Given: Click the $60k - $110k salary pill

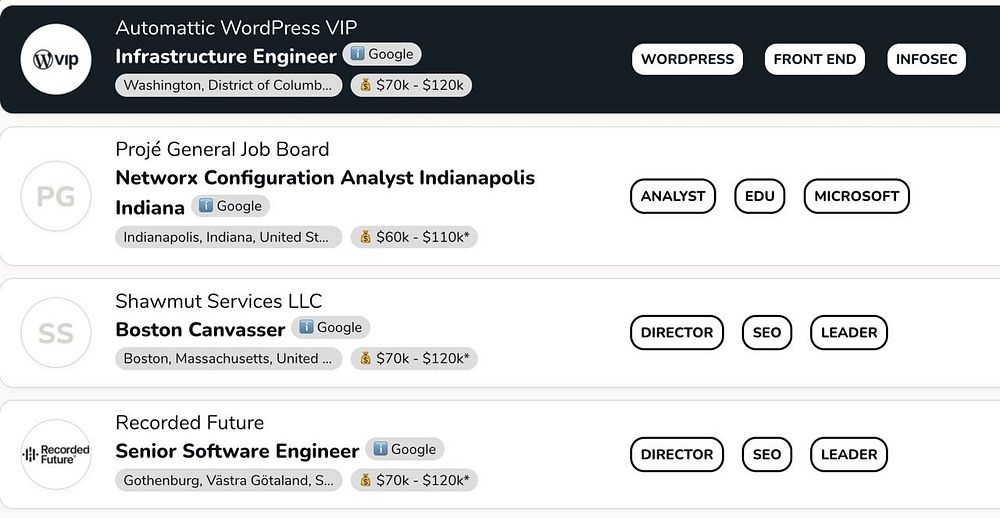Looking at the screenshot, I should coord(414,237).
